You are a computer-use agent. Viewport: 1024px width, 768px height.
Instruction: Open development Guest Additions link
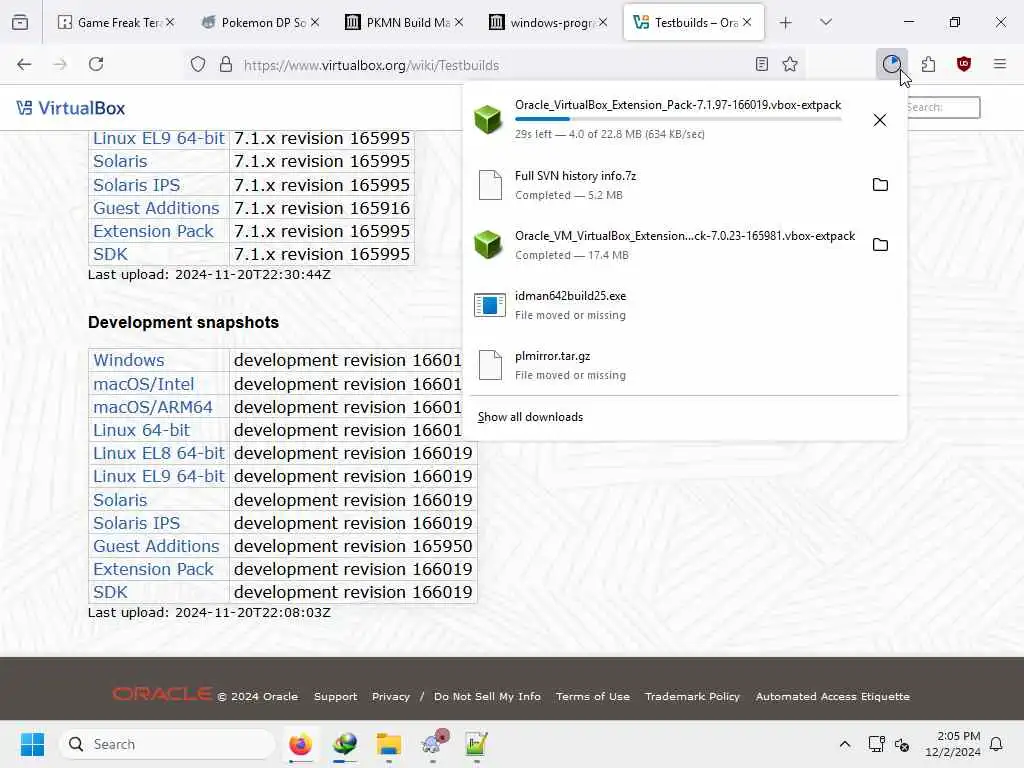(x=156, y=546)
